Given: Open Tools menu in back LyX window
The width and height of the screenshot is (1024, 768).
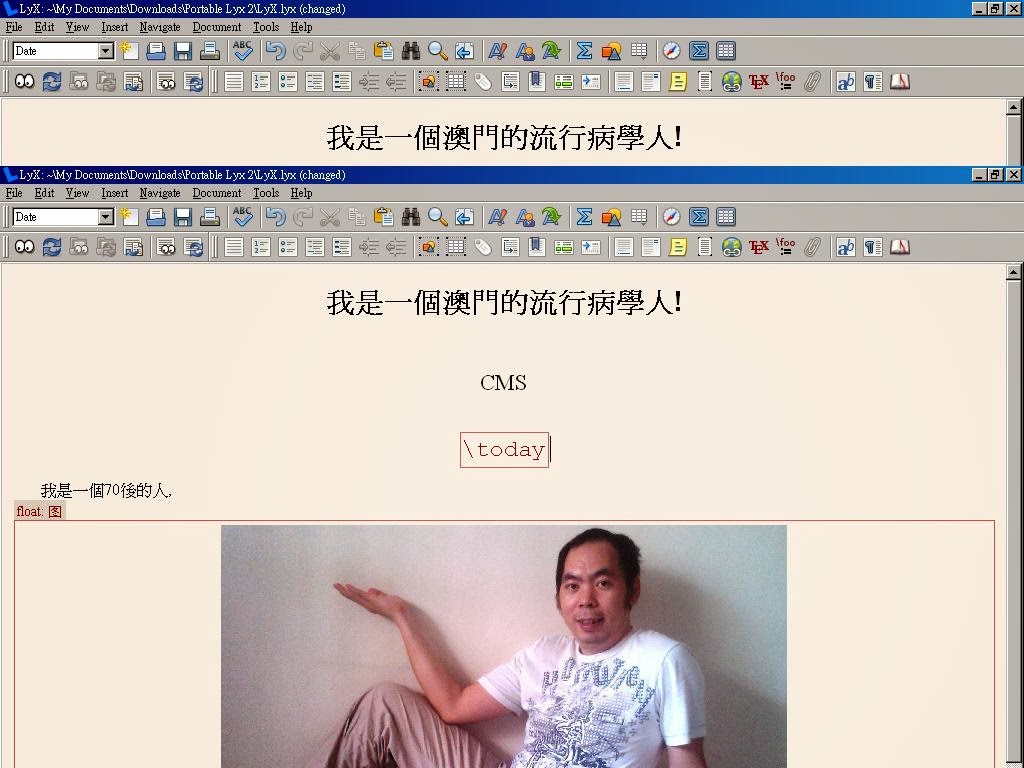Looking at the screenshot, I should pos(266,27).
